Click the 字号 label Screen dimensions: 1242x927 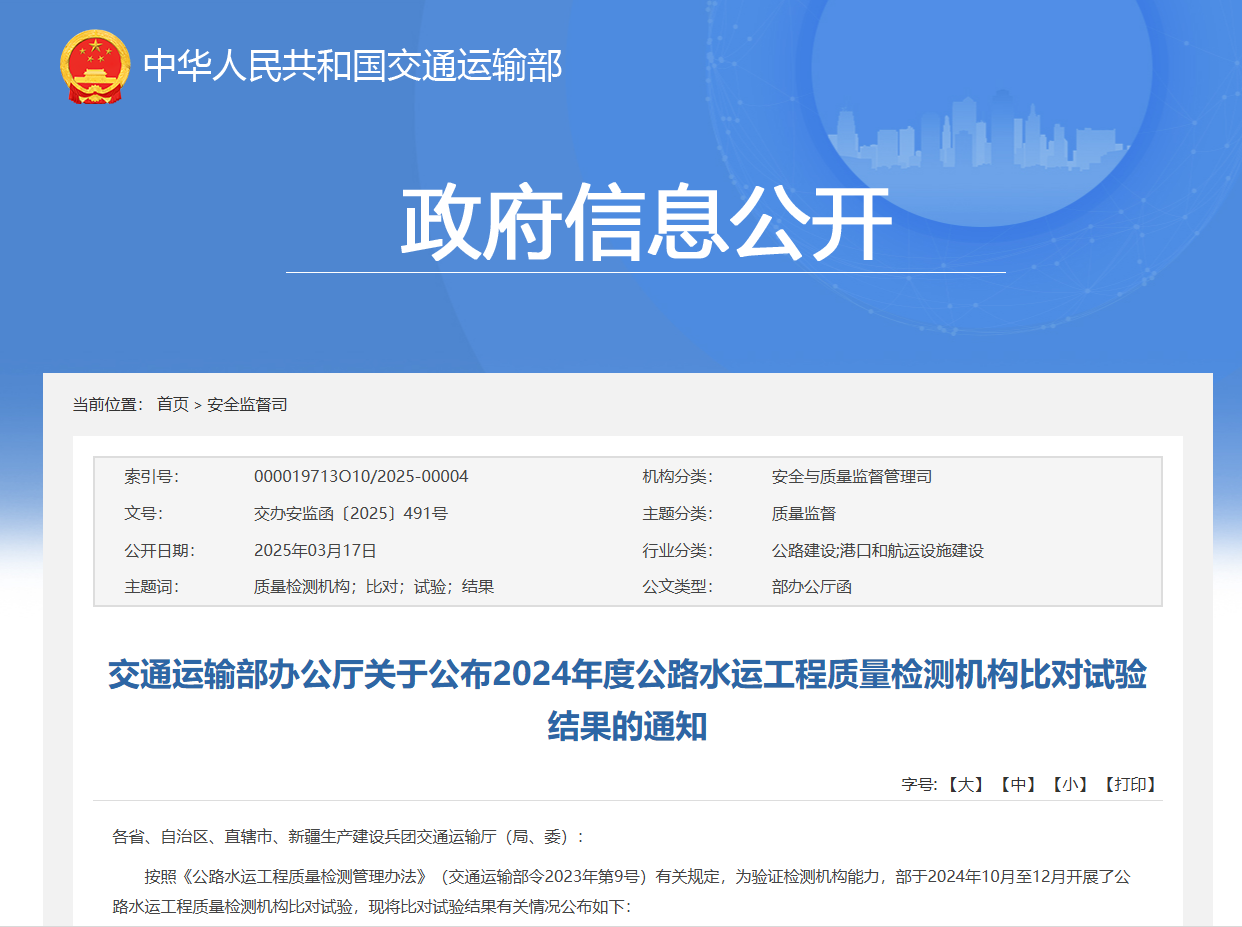[x=919, y=784]
